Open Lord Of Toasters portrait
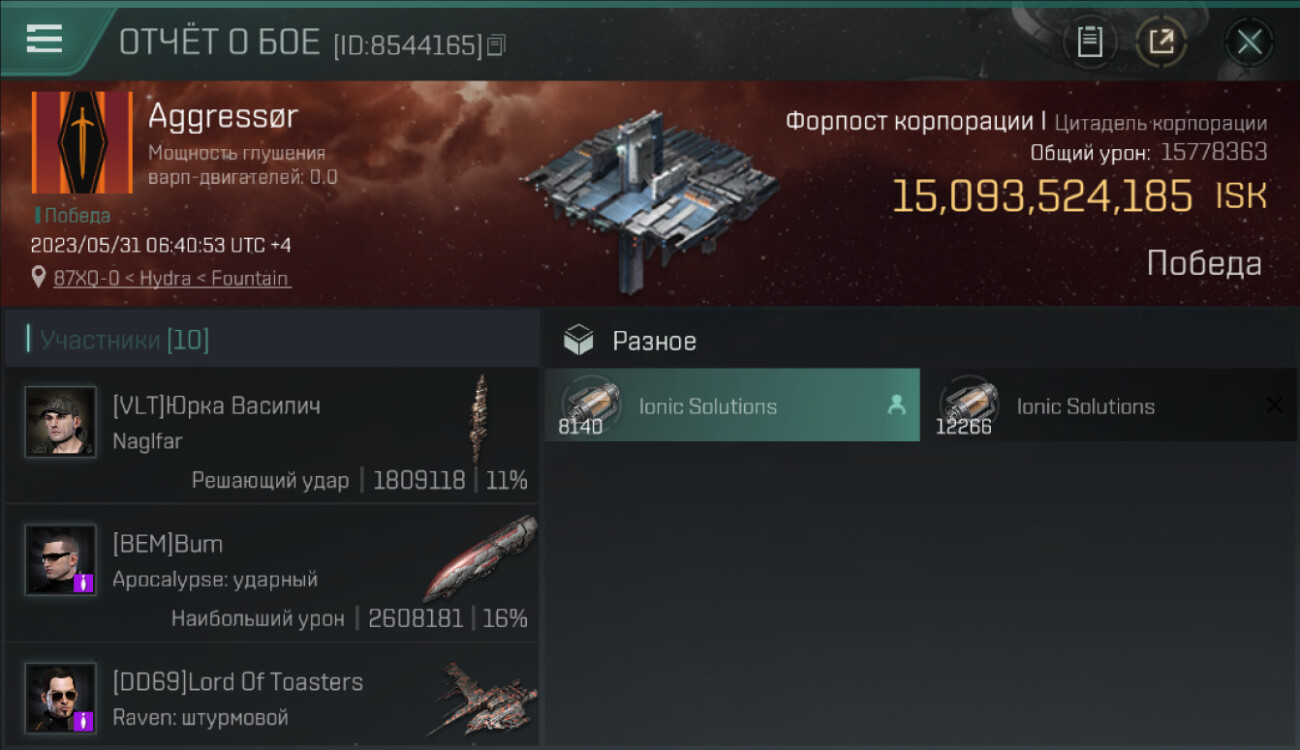1300x750 pixels. pyautogui.click(x=61, y=697)
